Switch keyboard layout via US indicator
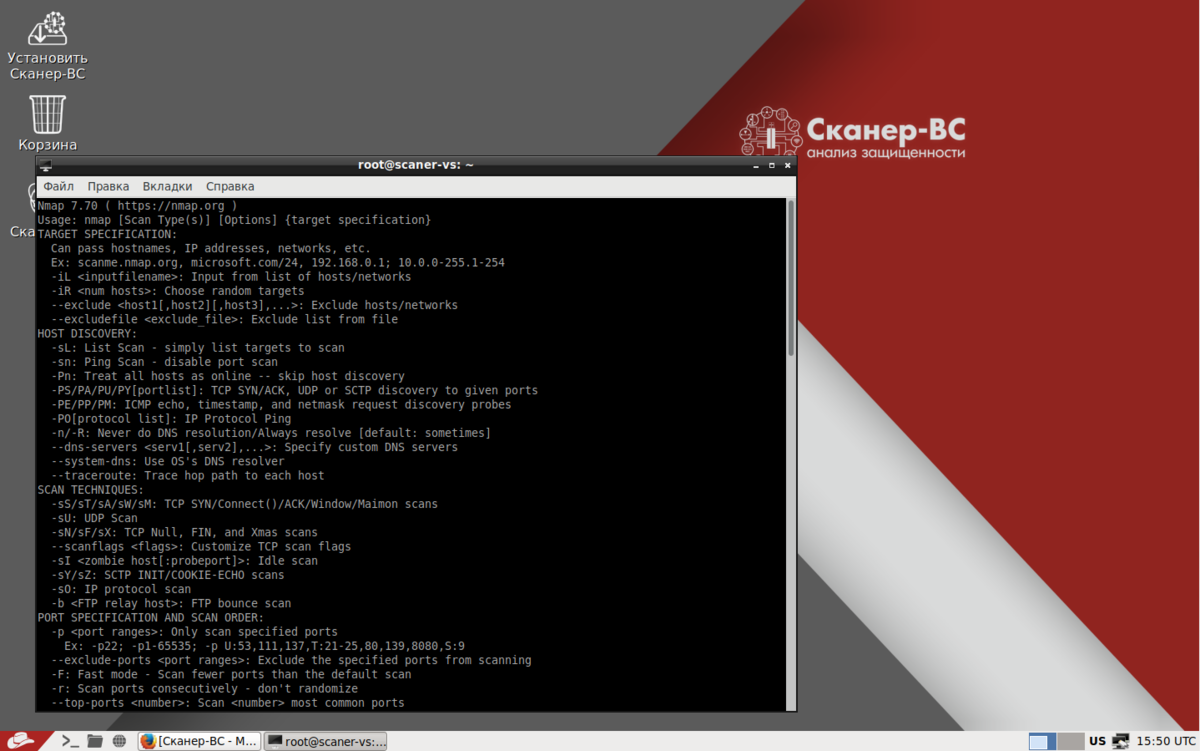1200x751 pixels. (x=1098, y=741)
